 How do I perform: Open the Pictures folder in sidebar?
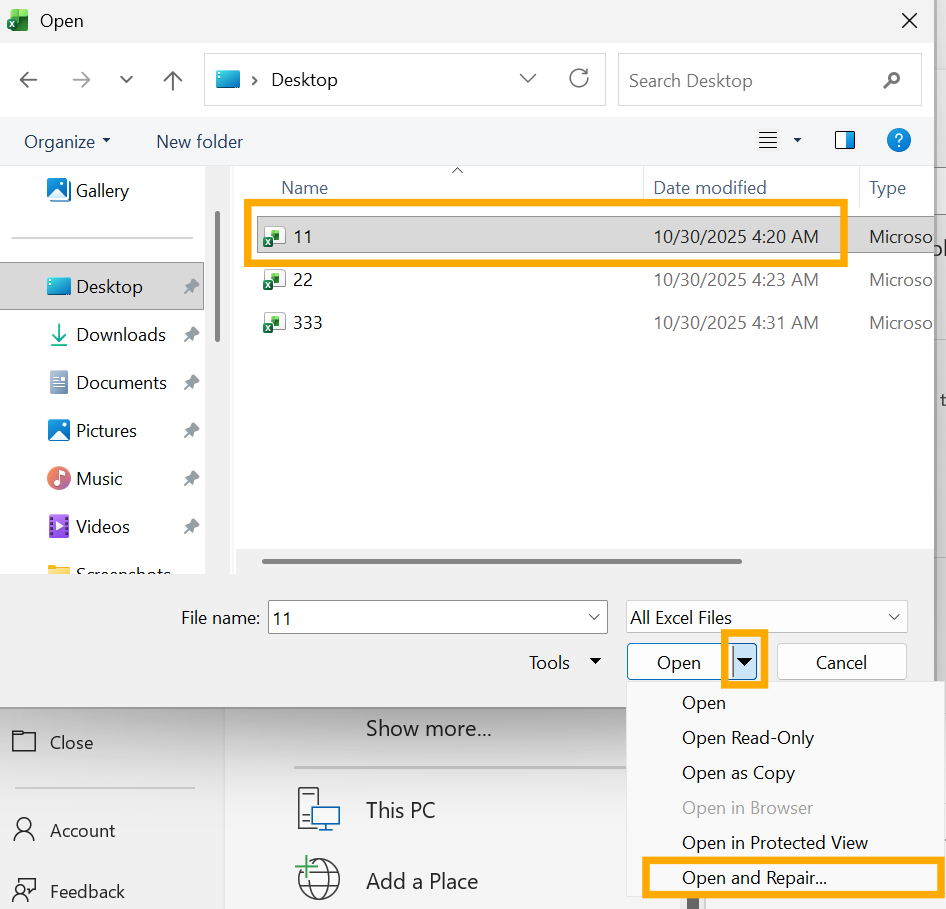tap(107, 430)
